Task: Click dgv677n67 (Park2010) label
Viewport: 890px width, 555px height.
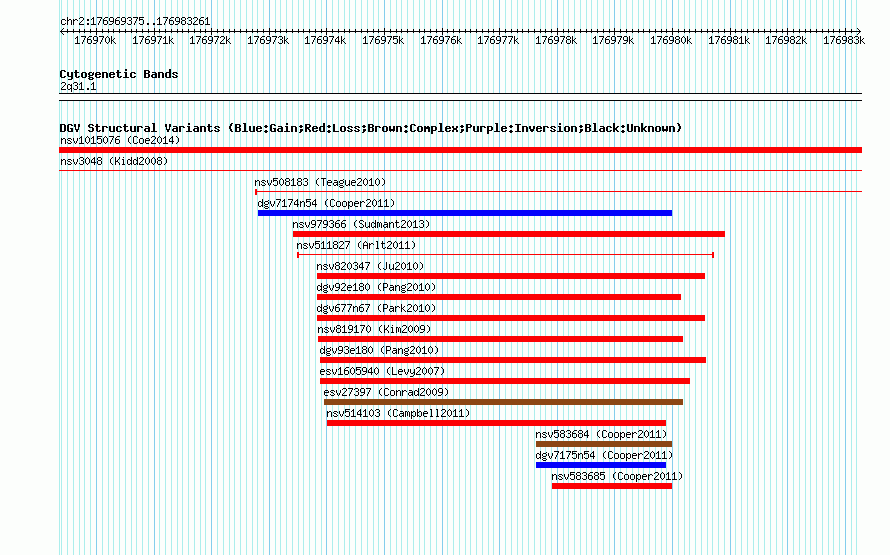Action: pyautogui.click(x=376, y=308)
